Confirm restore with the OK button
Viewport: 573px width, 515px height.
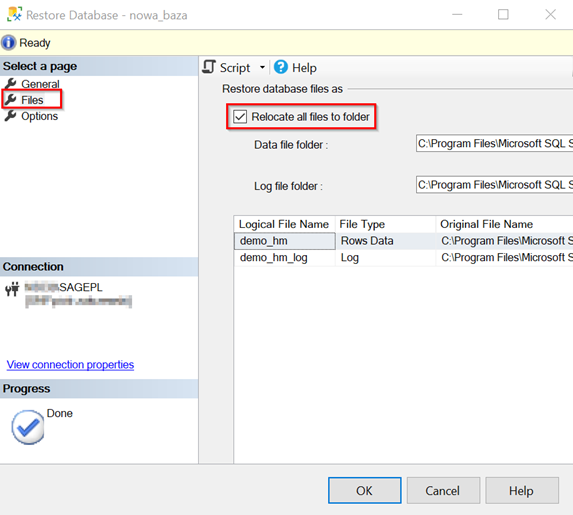coord(364,490)
